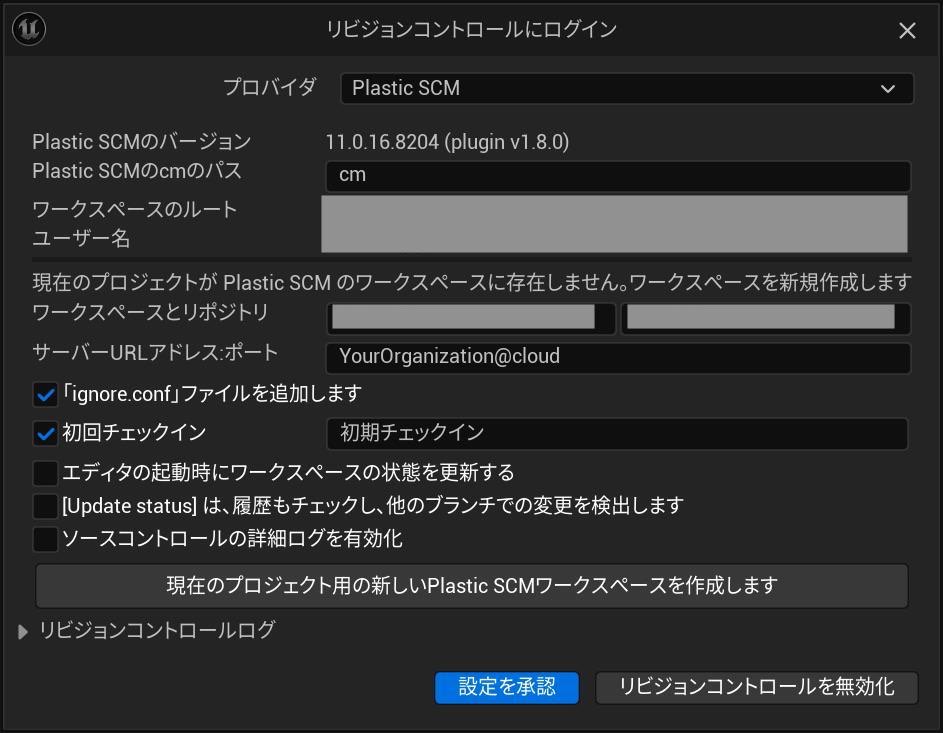Image resolution: width=943 pixels, height=733 pixels.
Task: Click the ワークスペースのルート label
Action: 135,209
